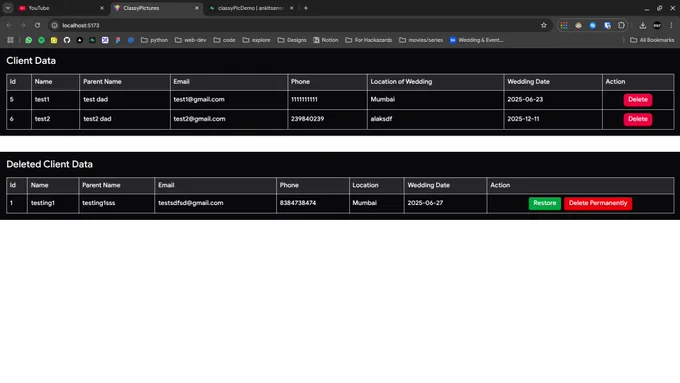Select the test2@gmail.com email cell

coord(229,119)
